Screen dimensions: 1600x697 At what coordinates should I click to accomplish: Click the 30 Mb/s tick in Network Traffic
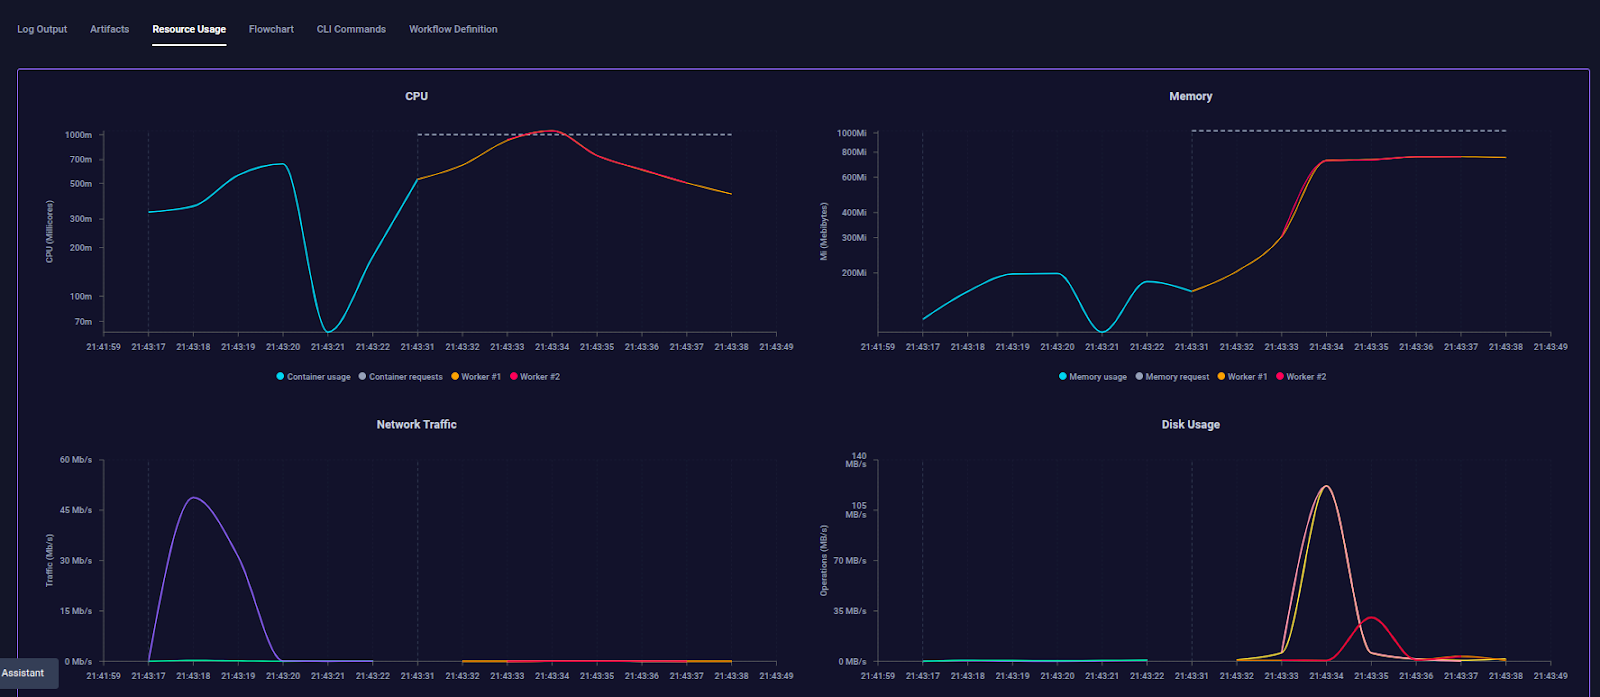pyautogui.click(x=76, y=560)
